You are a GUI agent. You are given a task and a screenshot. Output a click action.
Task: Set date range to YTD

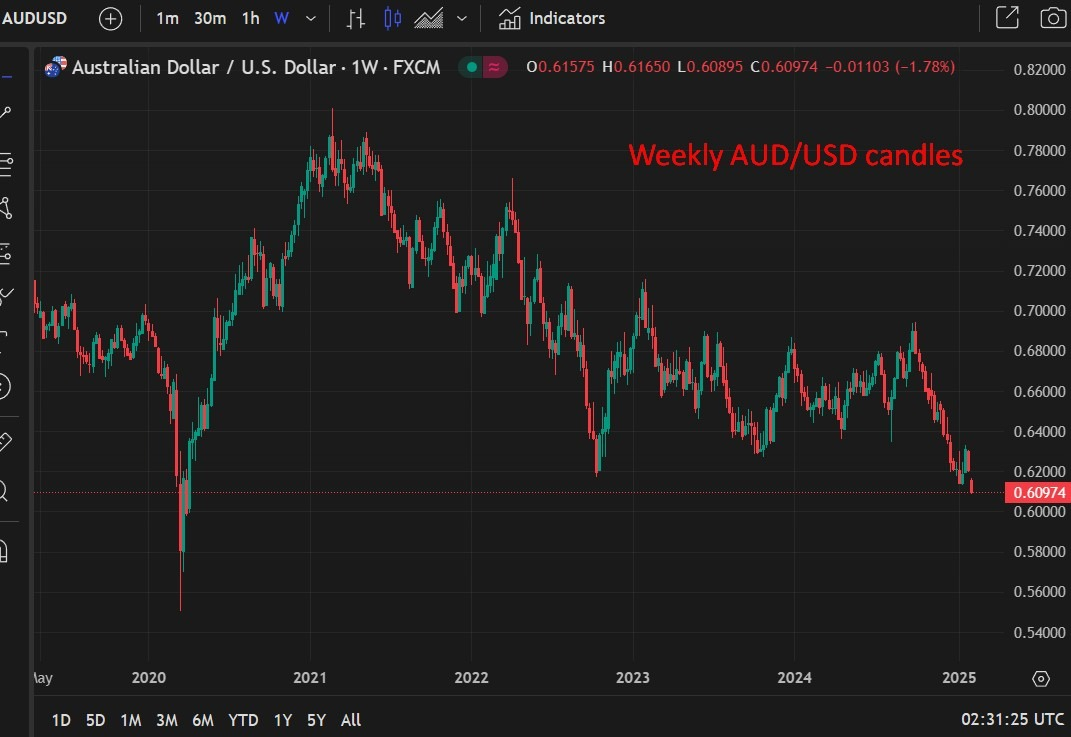pos(243,720)
